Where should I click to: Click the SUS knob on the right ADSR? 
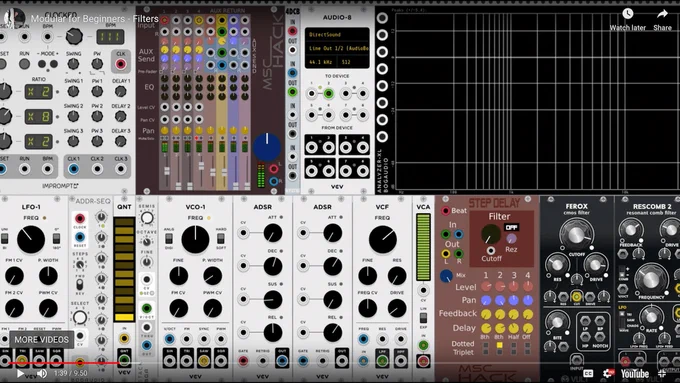(x=333, y=300)
